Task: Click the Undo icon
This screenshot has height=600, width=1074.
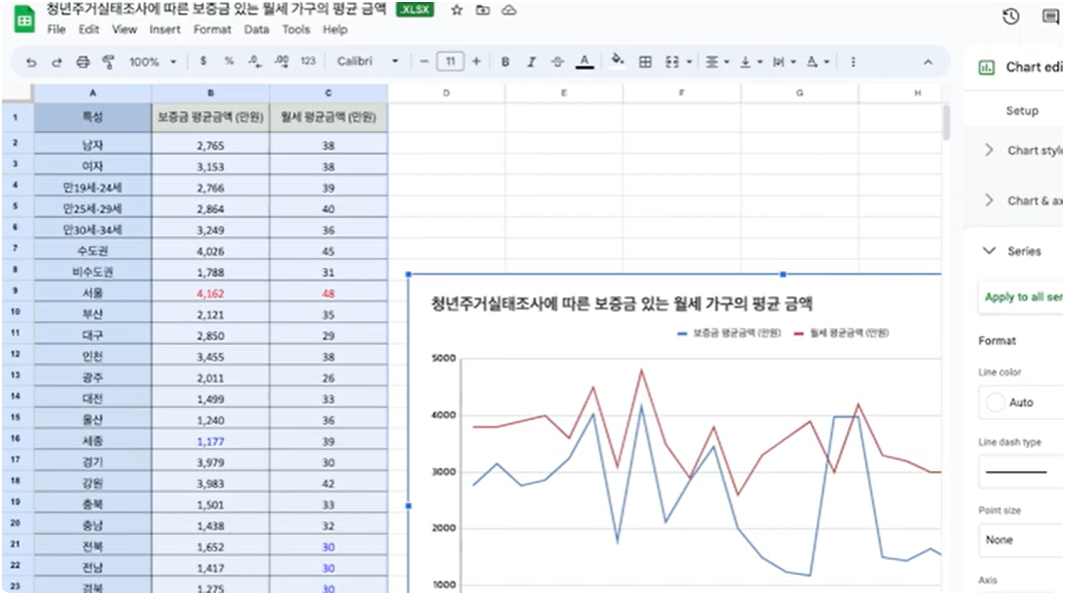Action: [31, 61]
